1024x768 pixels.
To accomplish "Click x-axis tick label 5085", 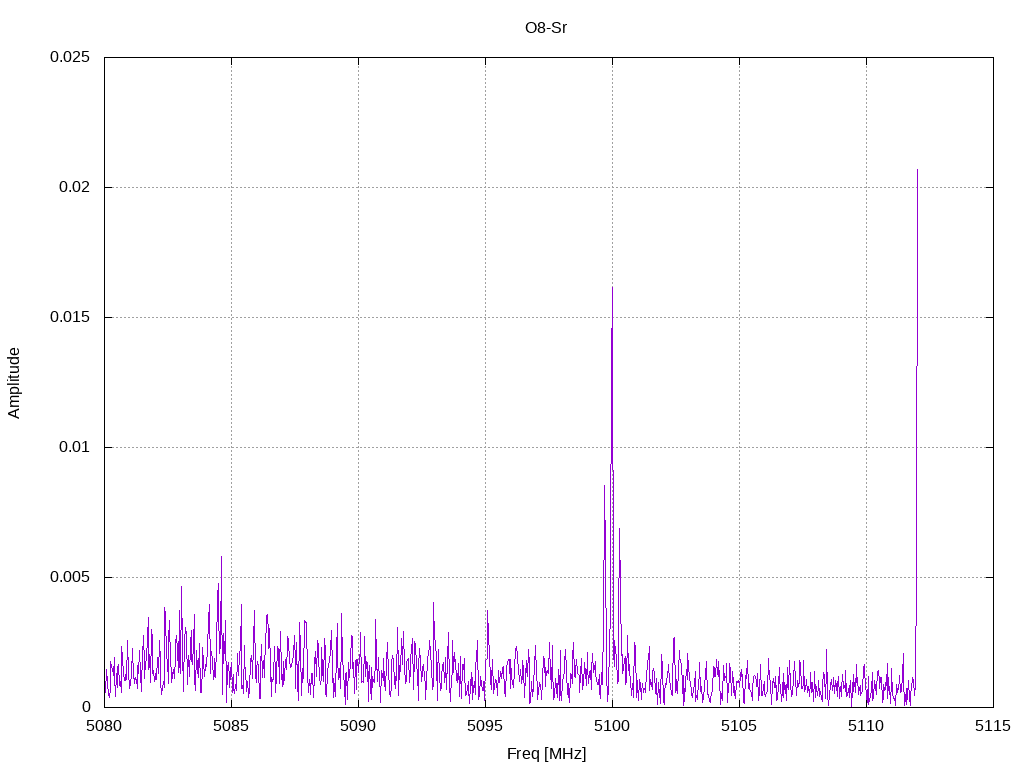I will point(231,726).
